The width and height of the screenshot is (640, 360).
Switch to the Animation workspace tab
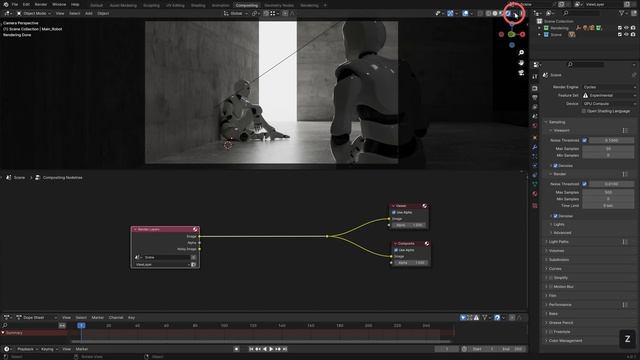pos(220,5)
